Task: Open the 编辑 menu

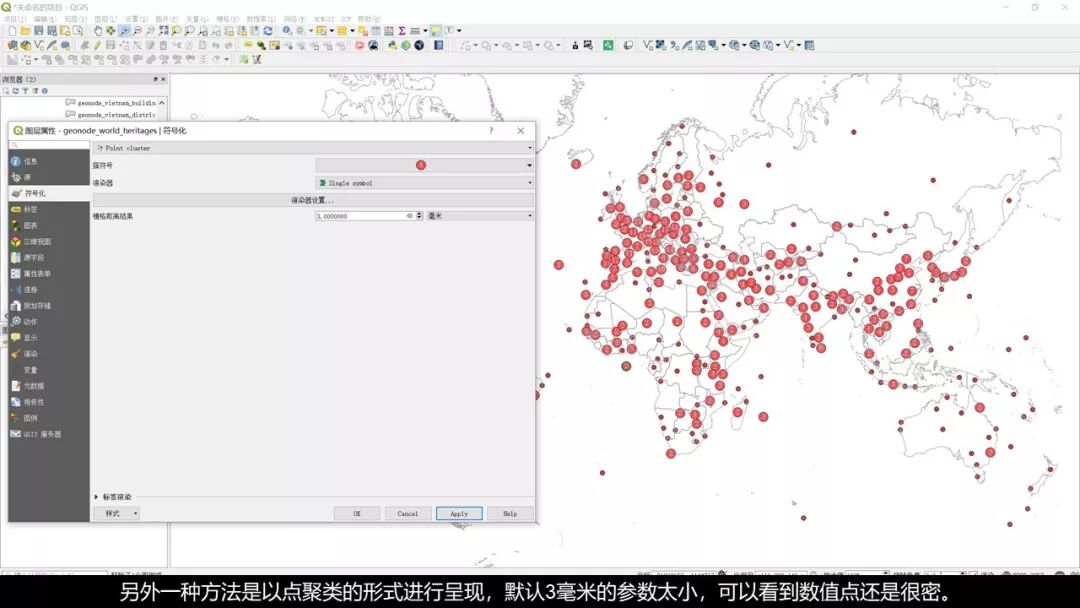Action: pyautogui.click(x=44, y=19)
